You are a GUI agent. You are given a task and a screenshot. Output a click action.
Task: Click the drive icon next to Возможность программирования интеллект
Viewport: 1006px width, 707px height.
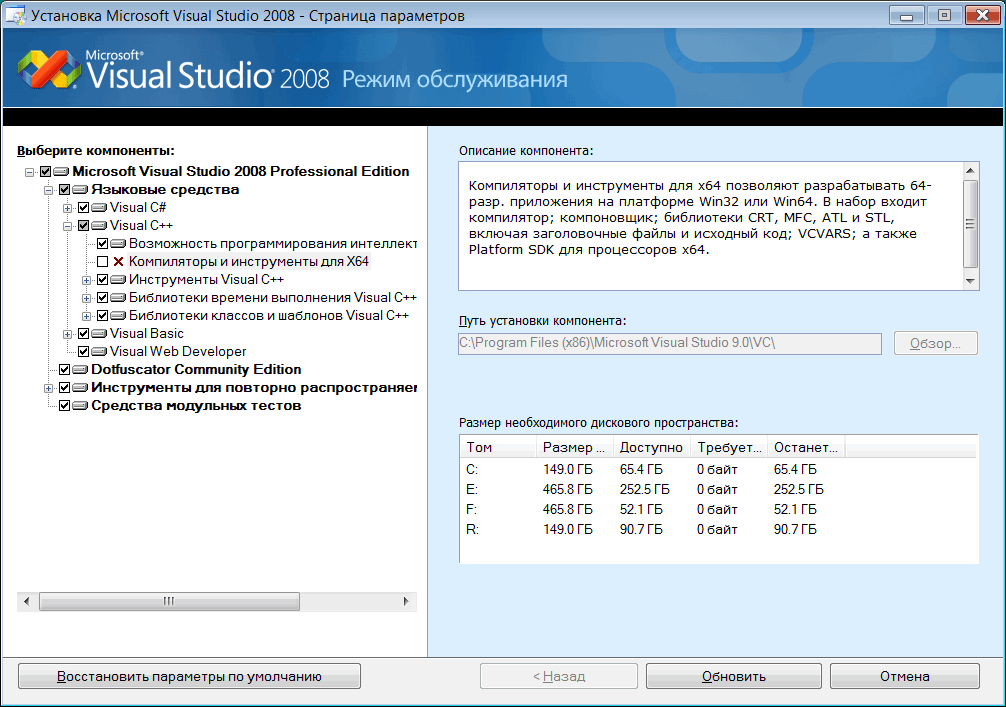(x=118, y=244)
